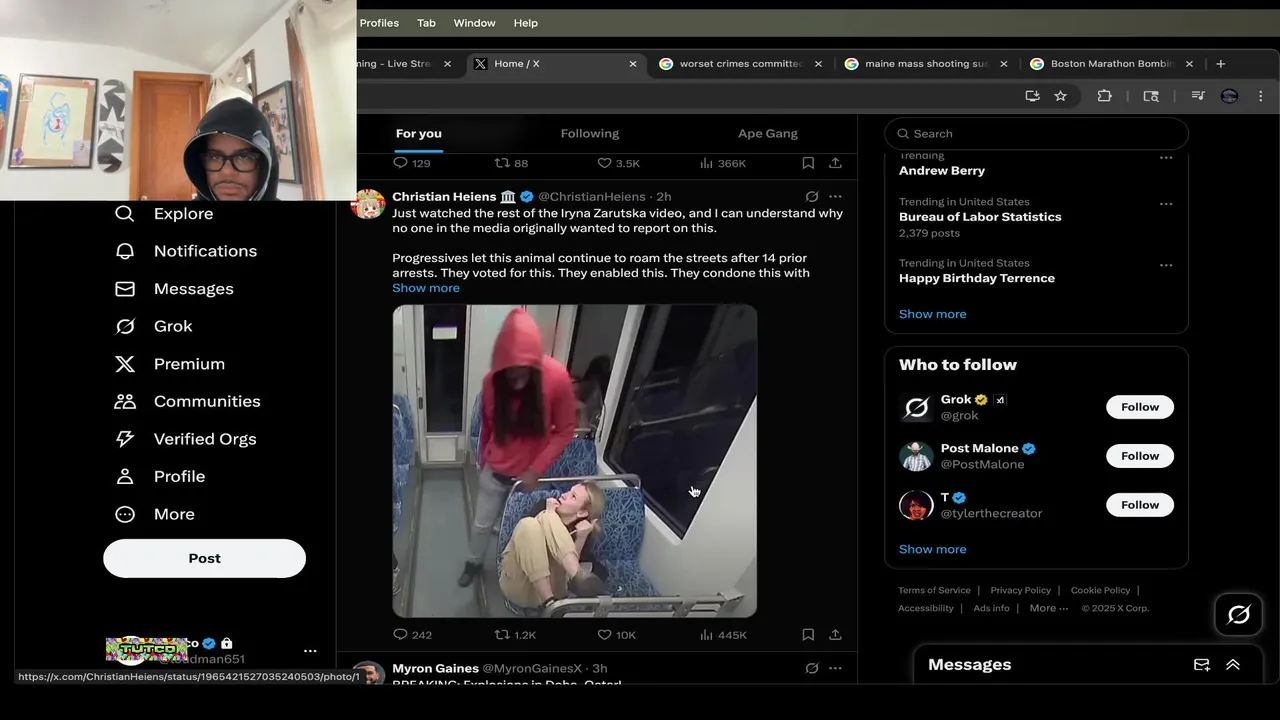Screen dimensions: 1280x720
Task: Click the X Search field
Action: (x=1036, y=134)
